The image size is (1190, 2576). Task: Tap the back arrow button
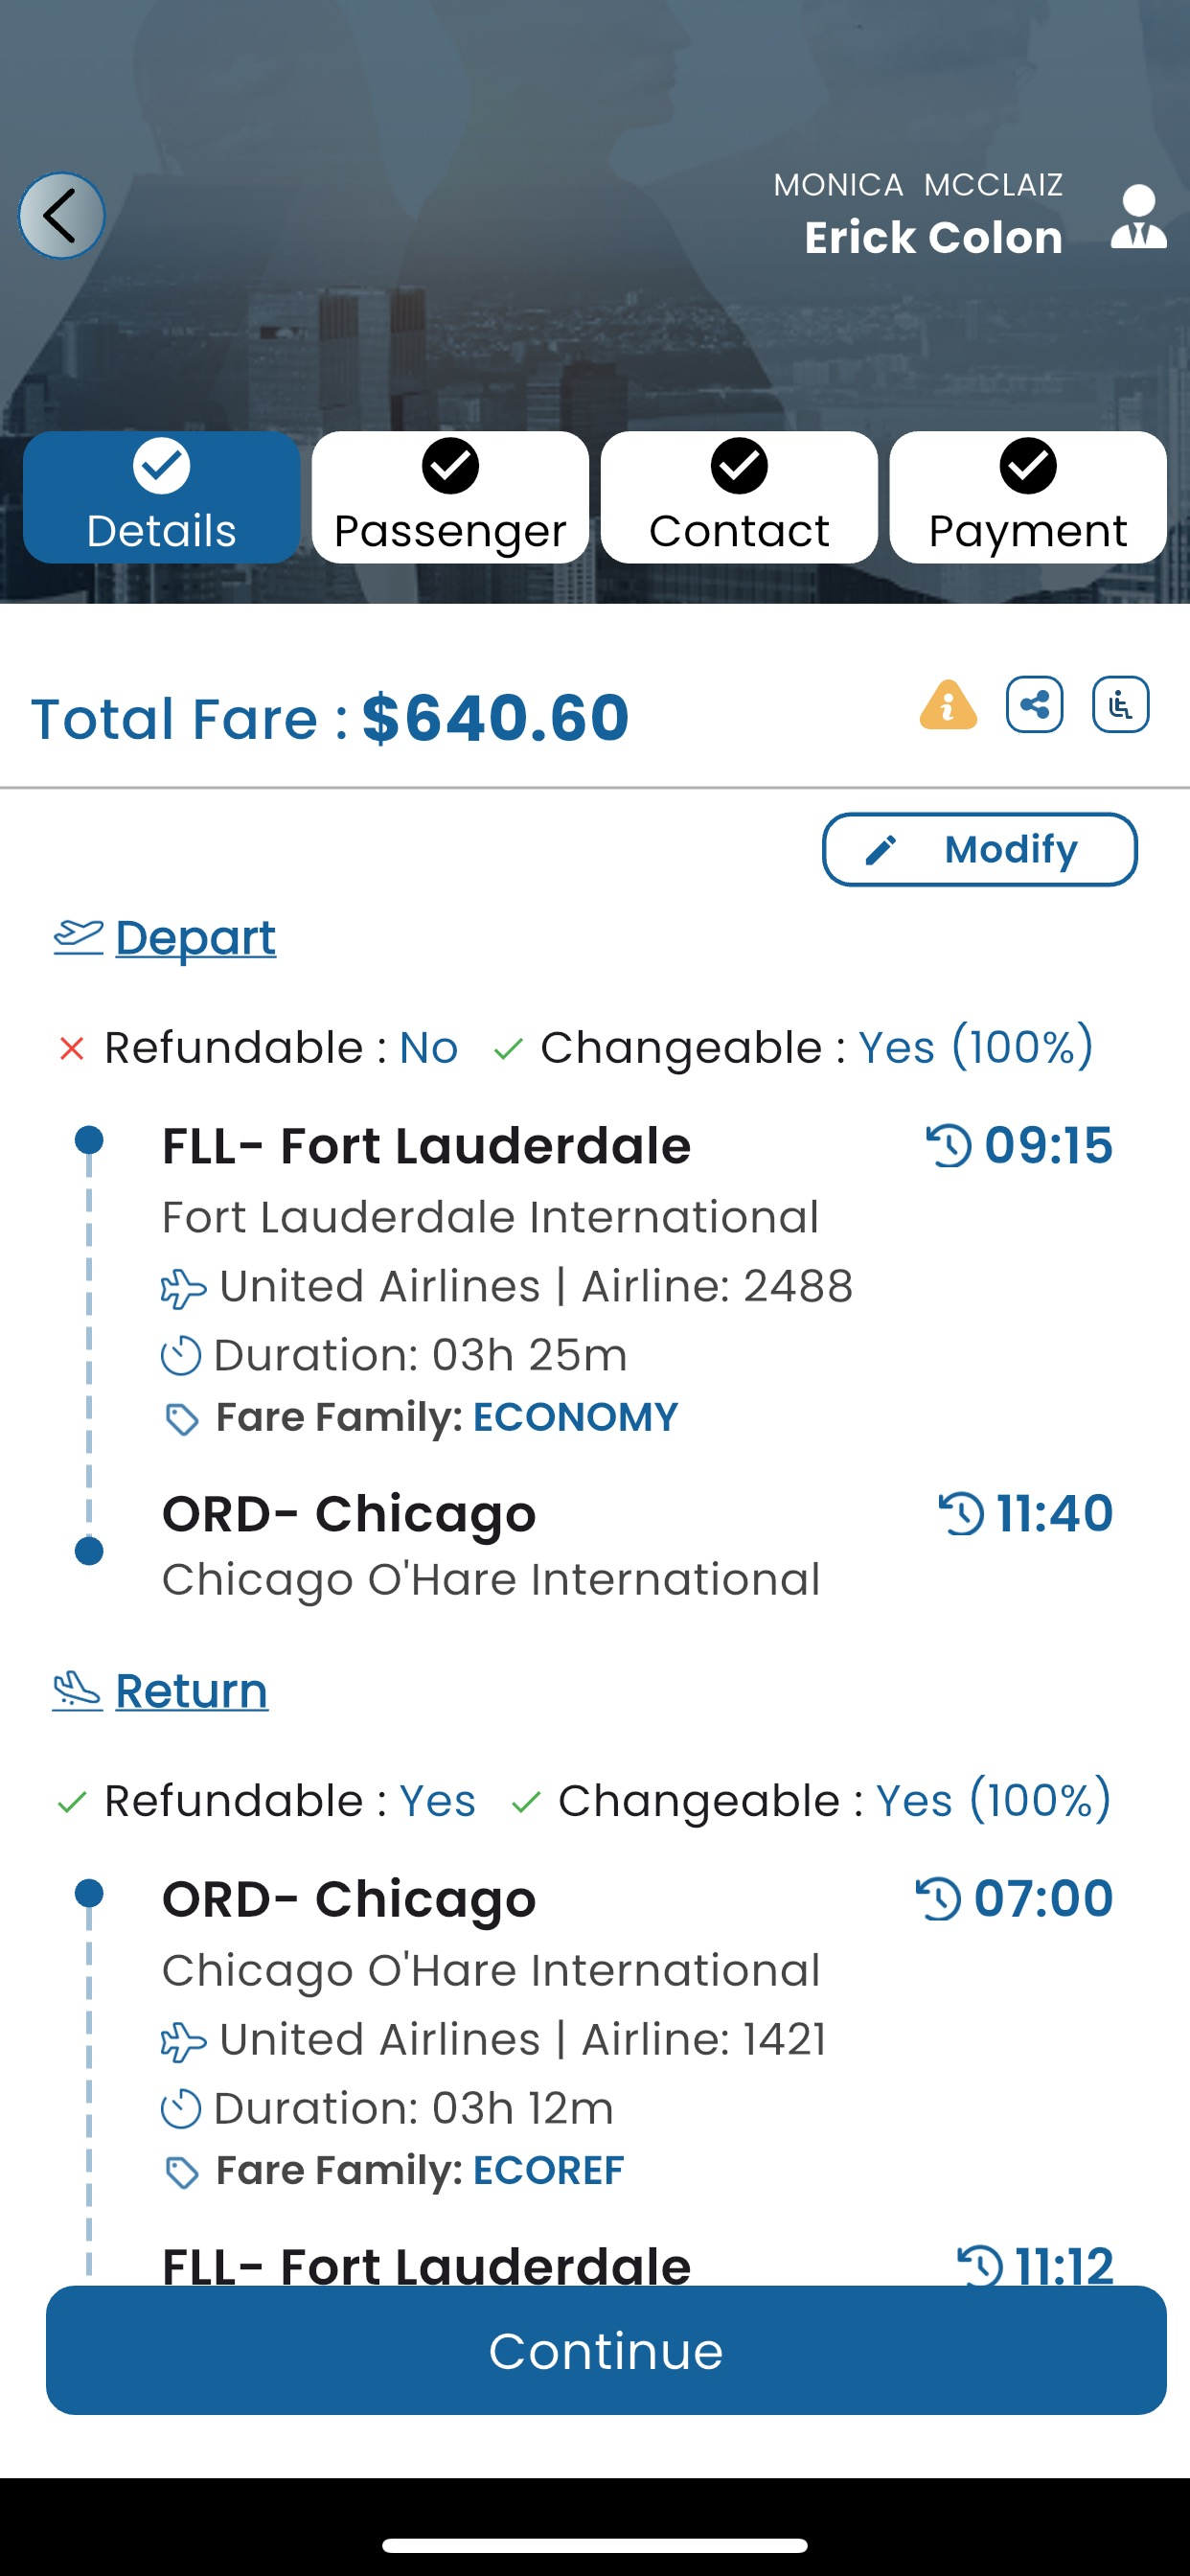[62, 216]
